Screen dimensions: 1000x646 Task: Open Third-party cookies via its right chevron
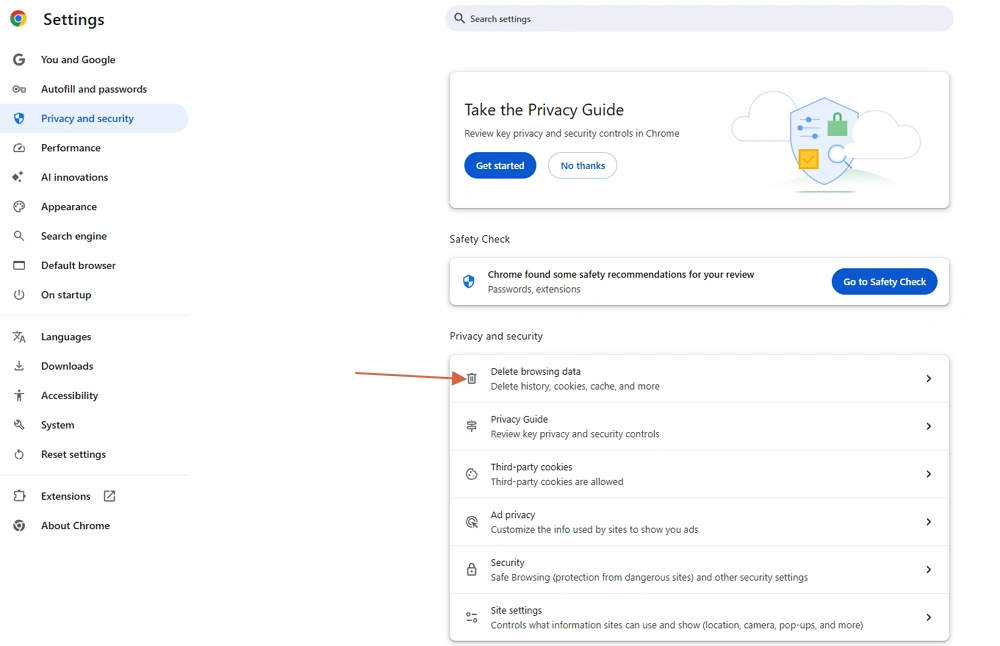tap(929, 474)
